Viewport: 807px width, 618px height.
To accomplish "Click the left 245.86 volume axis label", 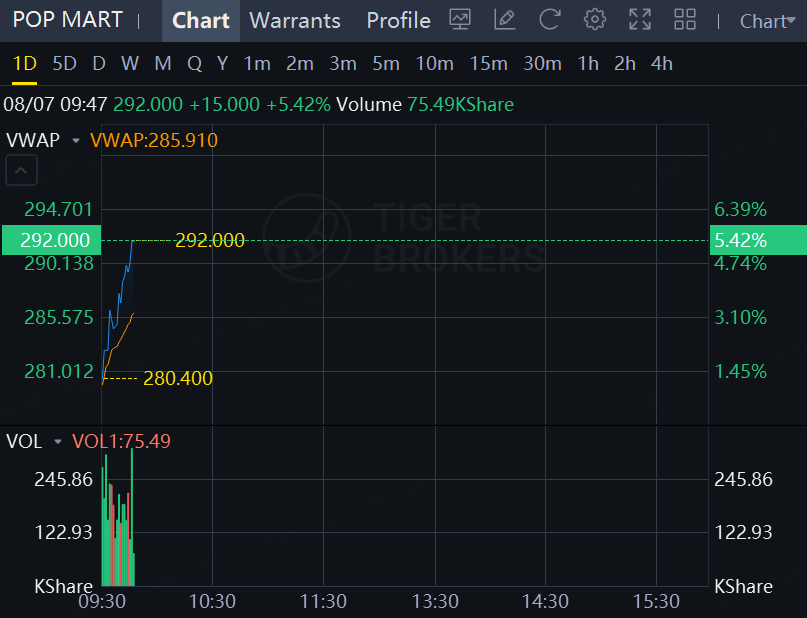I will point(63,480).
